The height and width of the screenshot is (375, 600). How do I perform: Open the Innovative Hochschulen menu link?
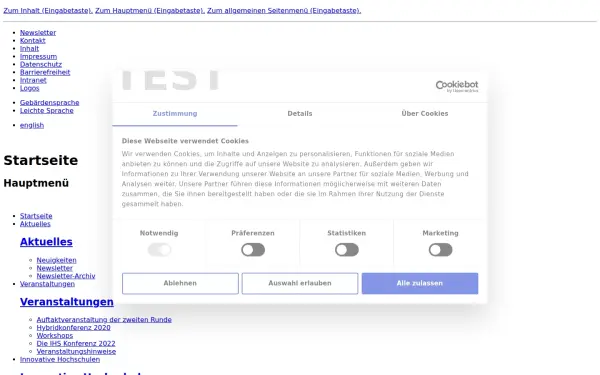click(60, 359)
